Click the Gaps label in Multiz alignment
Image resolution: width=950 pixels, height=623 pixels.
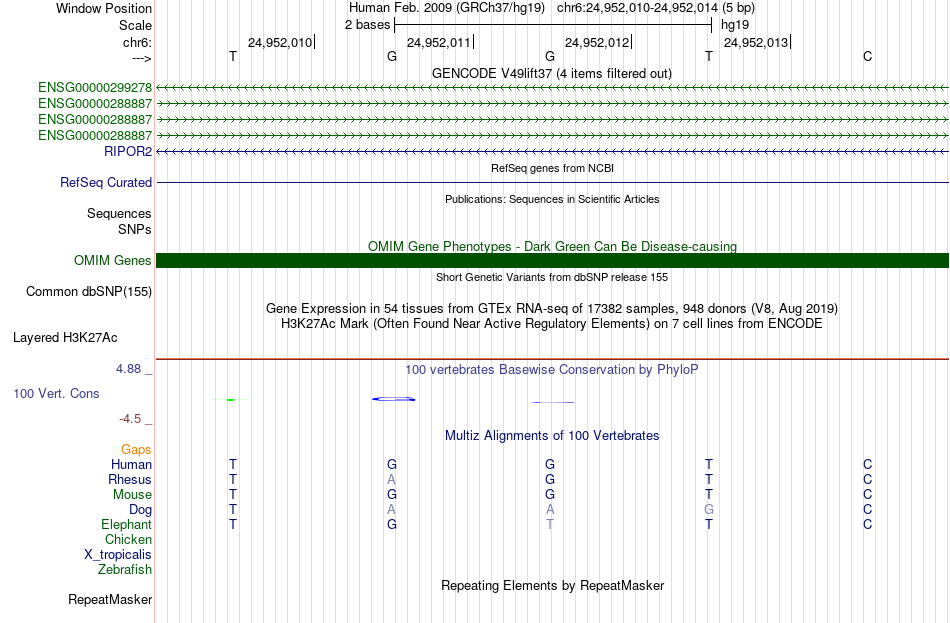(136, 449)
